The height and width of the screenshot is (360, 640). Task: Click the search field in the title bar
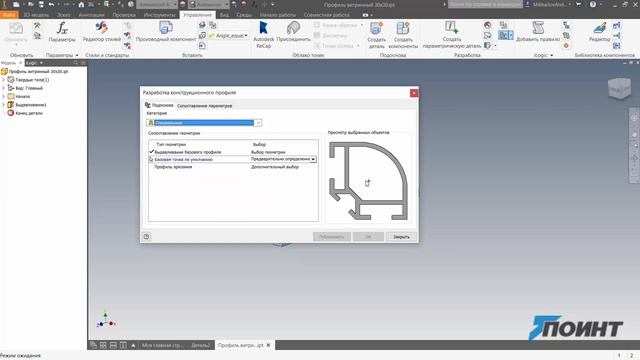pos(485,4)
